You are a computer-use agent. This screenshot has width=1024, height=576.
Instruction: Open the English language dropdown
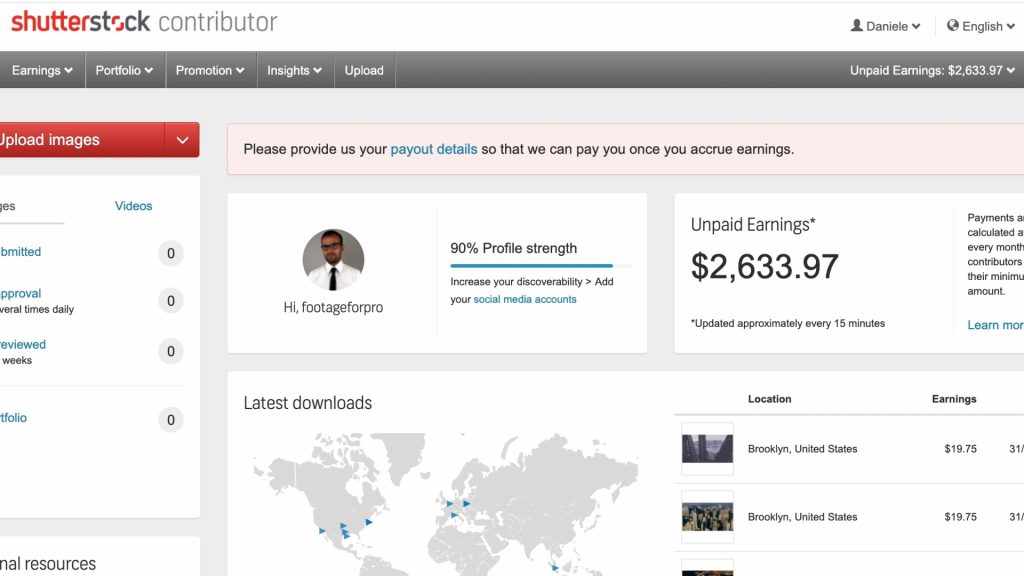tap(981, 26)
